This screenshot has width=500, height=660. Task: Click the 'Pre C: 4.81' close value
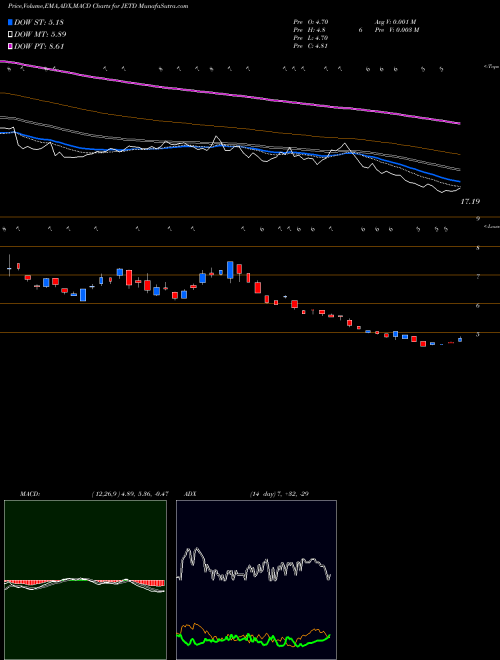pyautogui.click(x=311, y=46)
